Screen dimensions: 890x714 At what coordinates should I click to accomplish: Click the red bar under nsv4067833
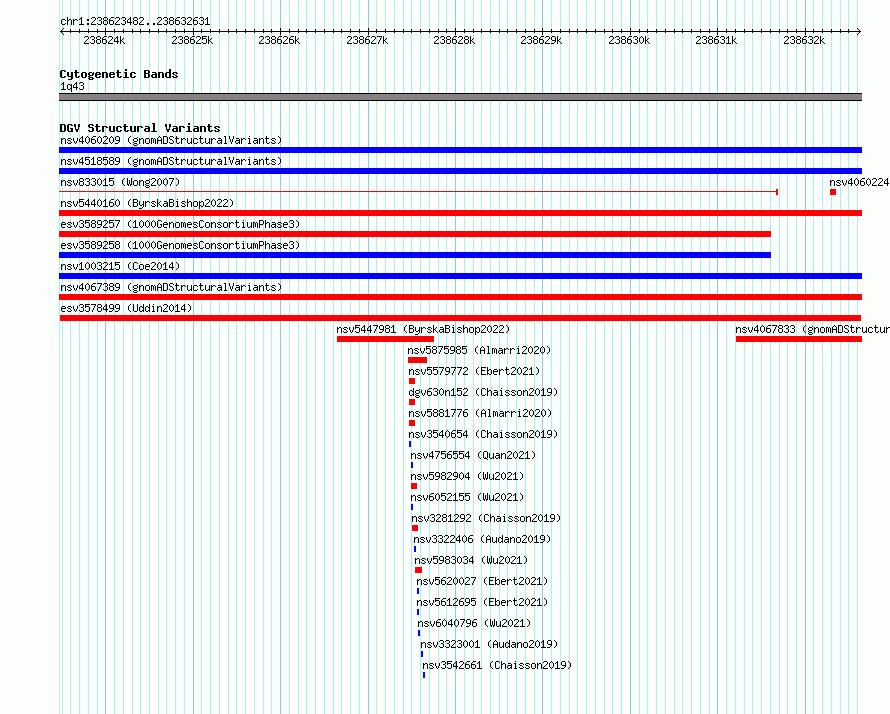point(799,339)
